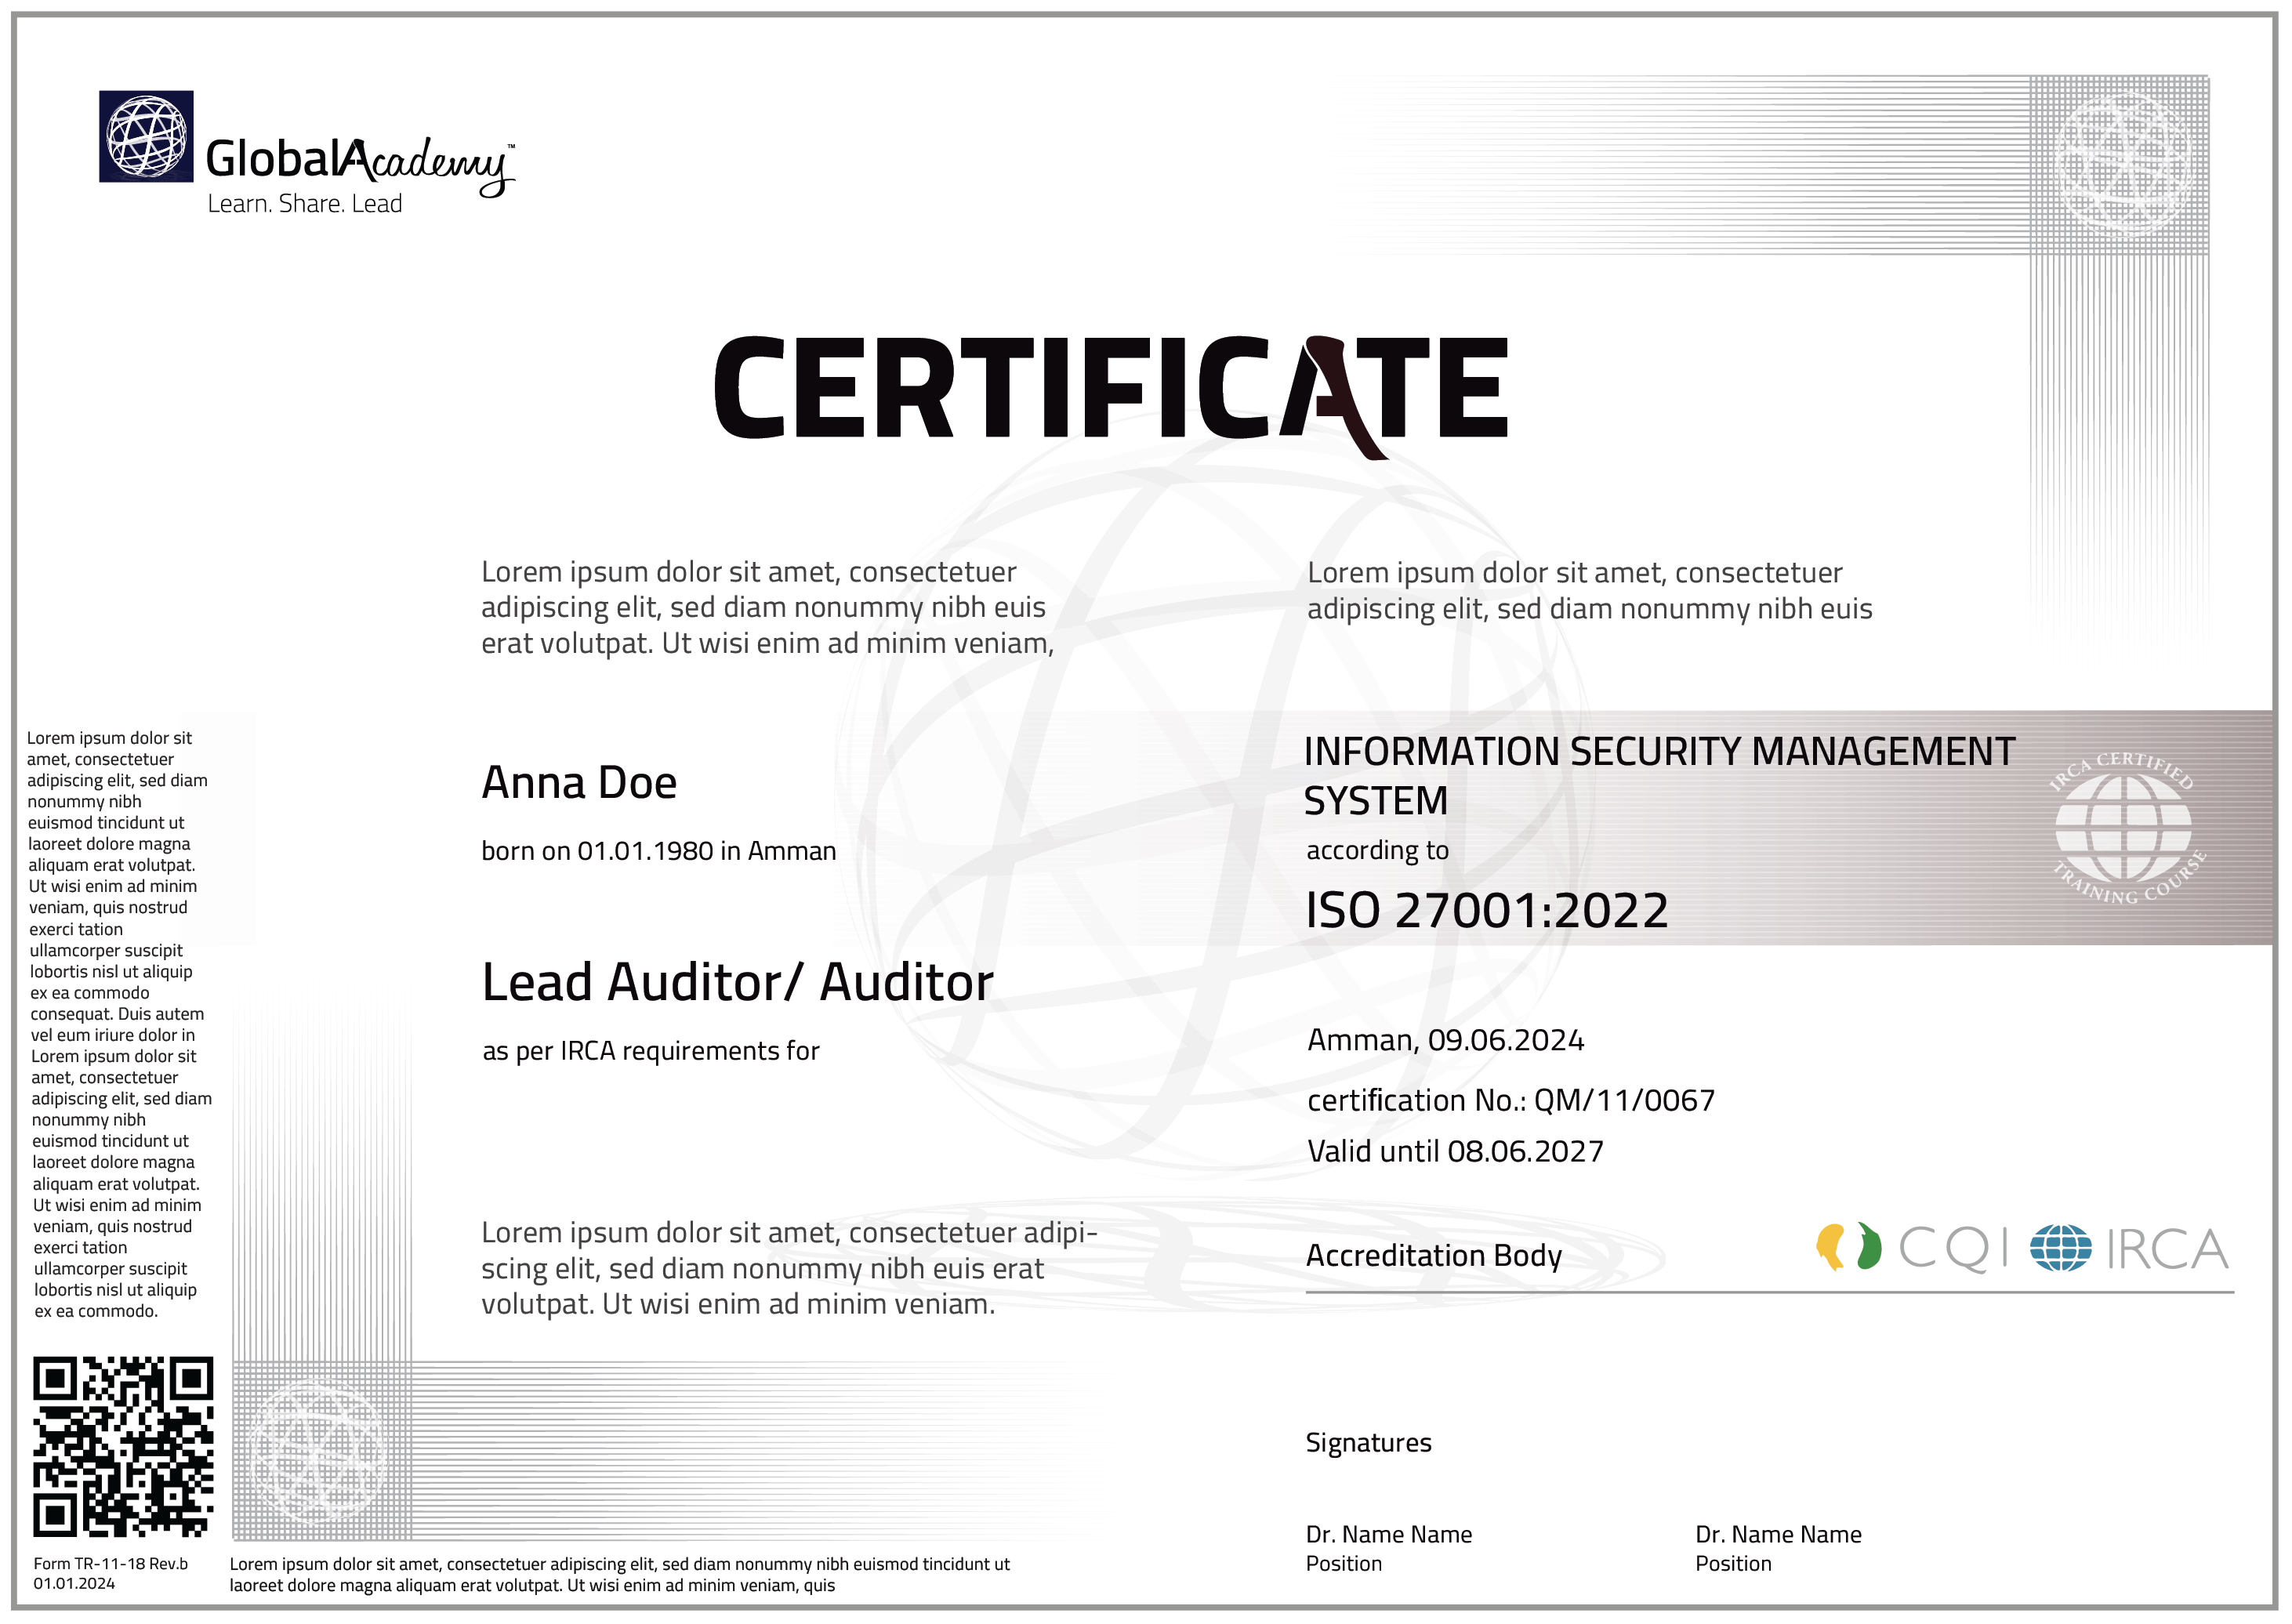
Task: Click 'Signatures' label
Action: click(1368, 1443)
